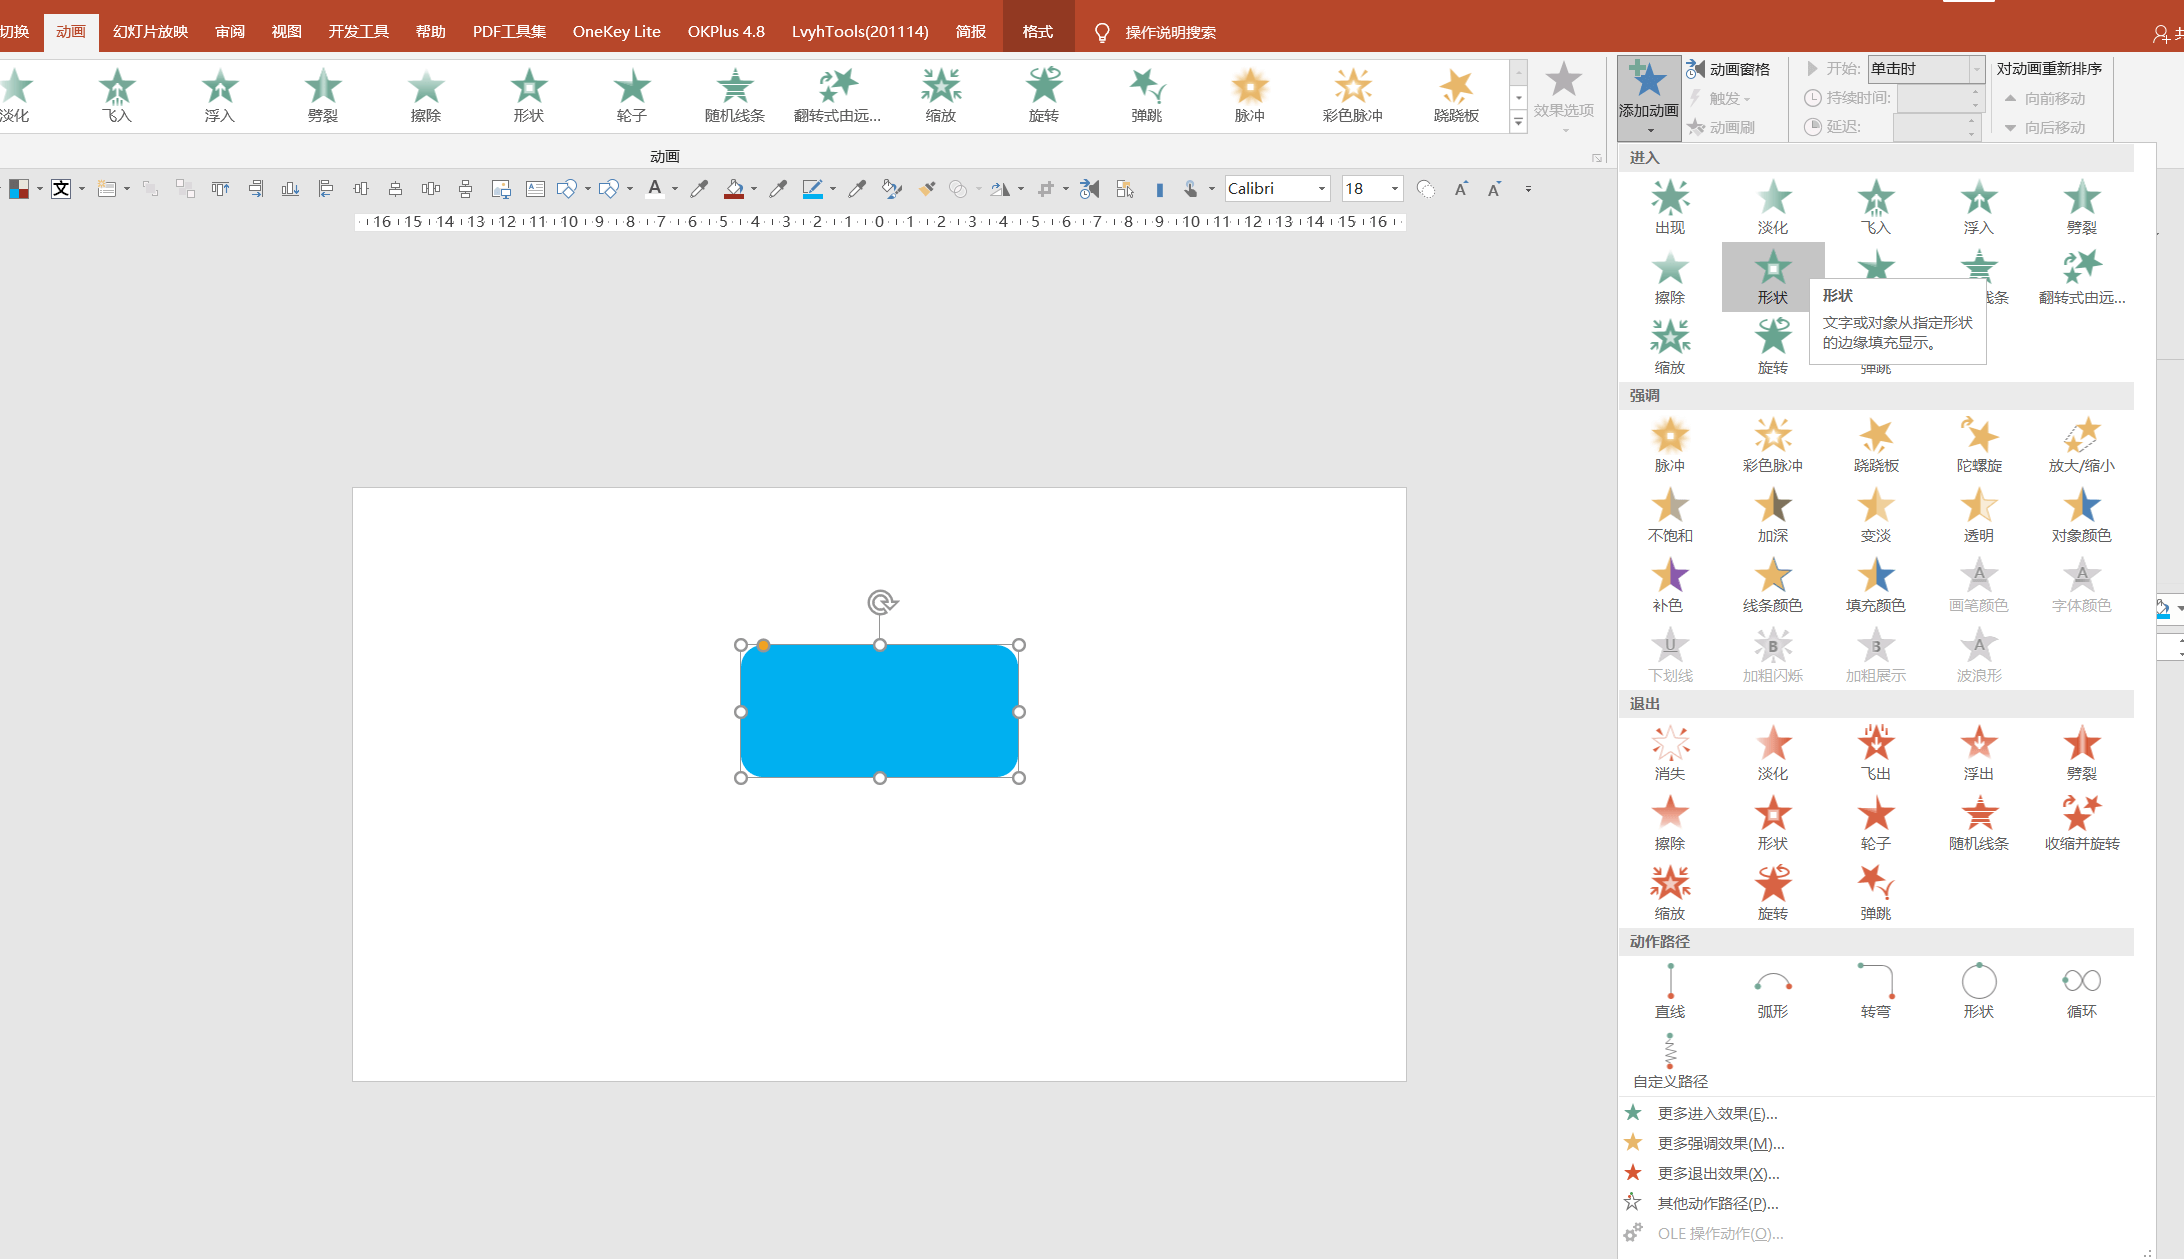Choose 淡化 in the 进入 section

pyautogui.click(x=1773, y=207)
